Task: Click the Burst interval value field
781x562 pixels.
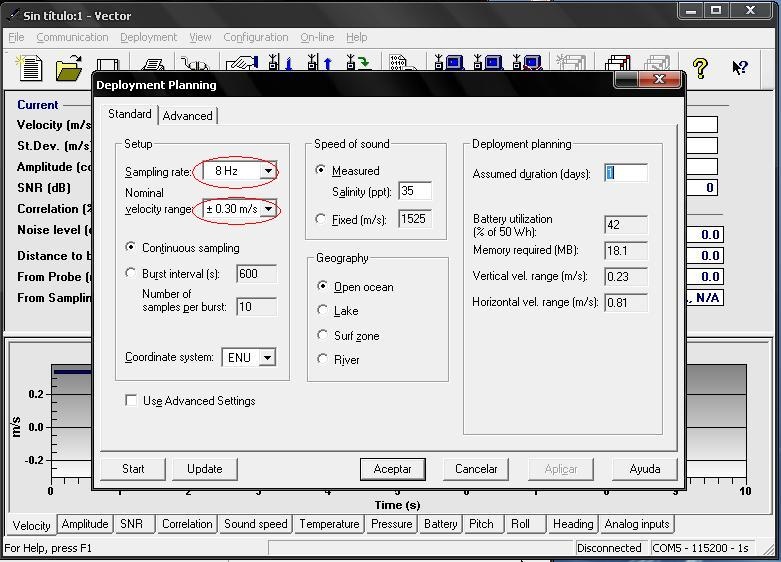Action: [x=256, y=274]
